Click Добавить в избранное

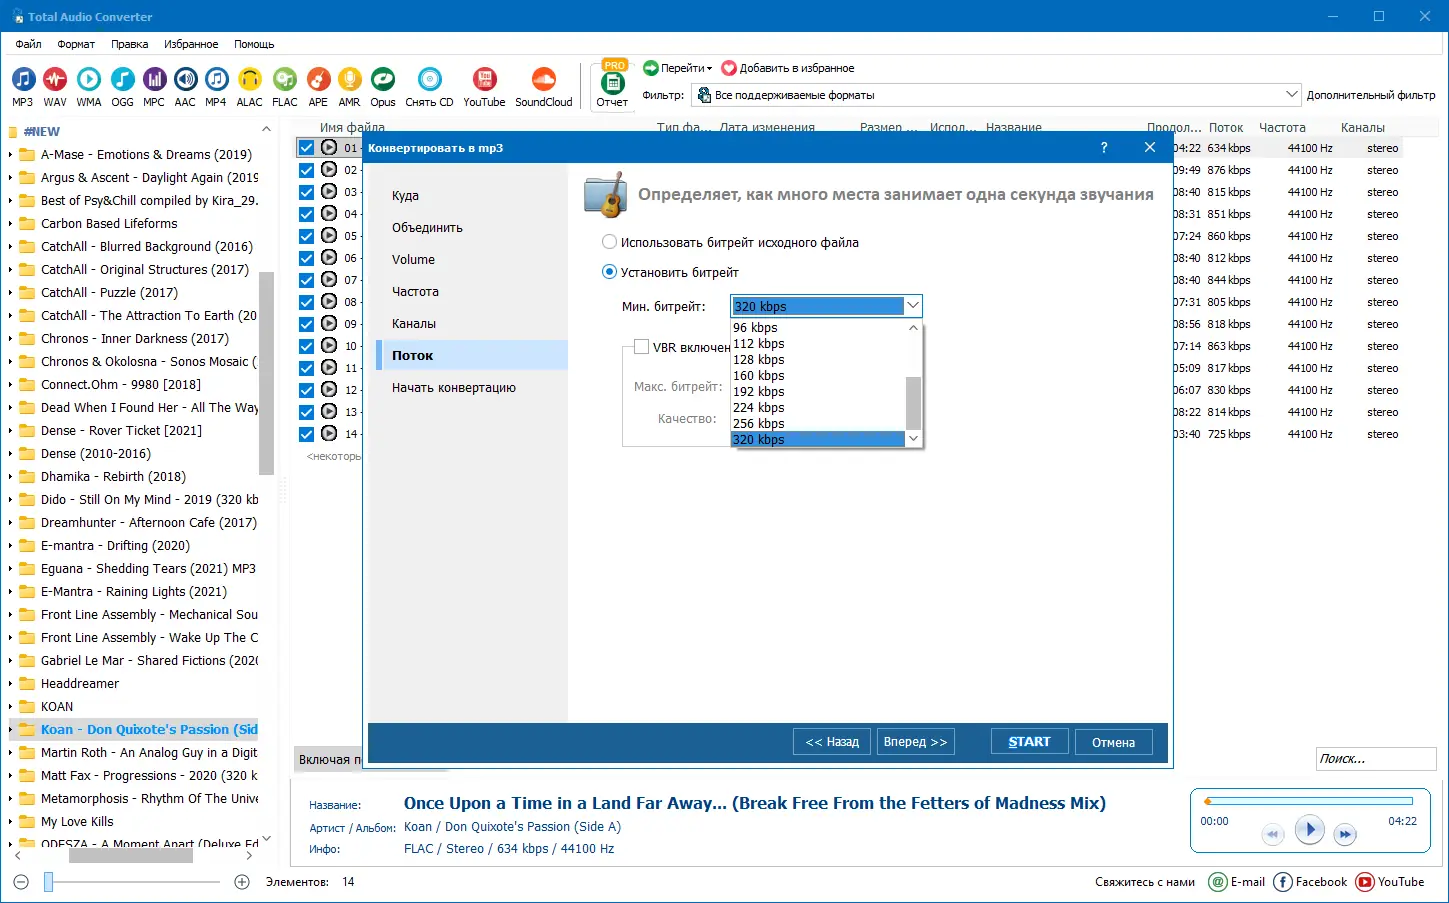coord(788,68)
